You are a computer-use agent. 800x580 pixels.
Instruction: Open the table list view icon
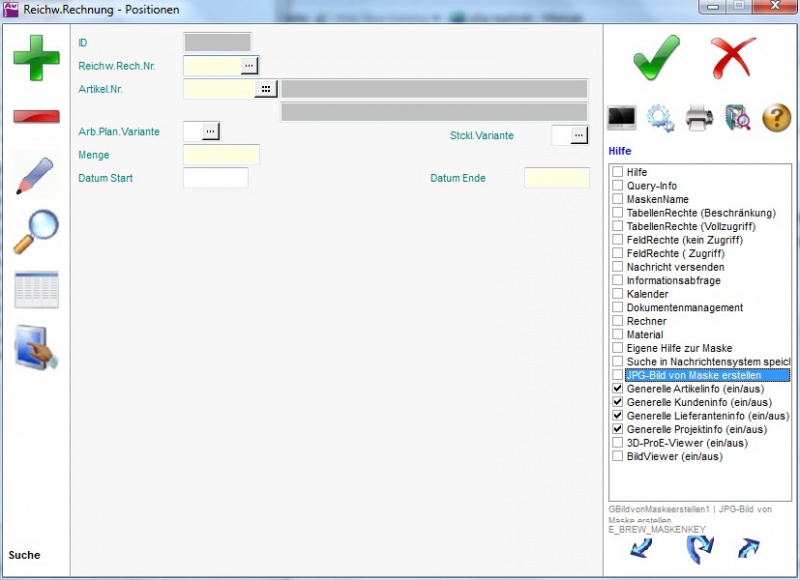coord(36,290)
